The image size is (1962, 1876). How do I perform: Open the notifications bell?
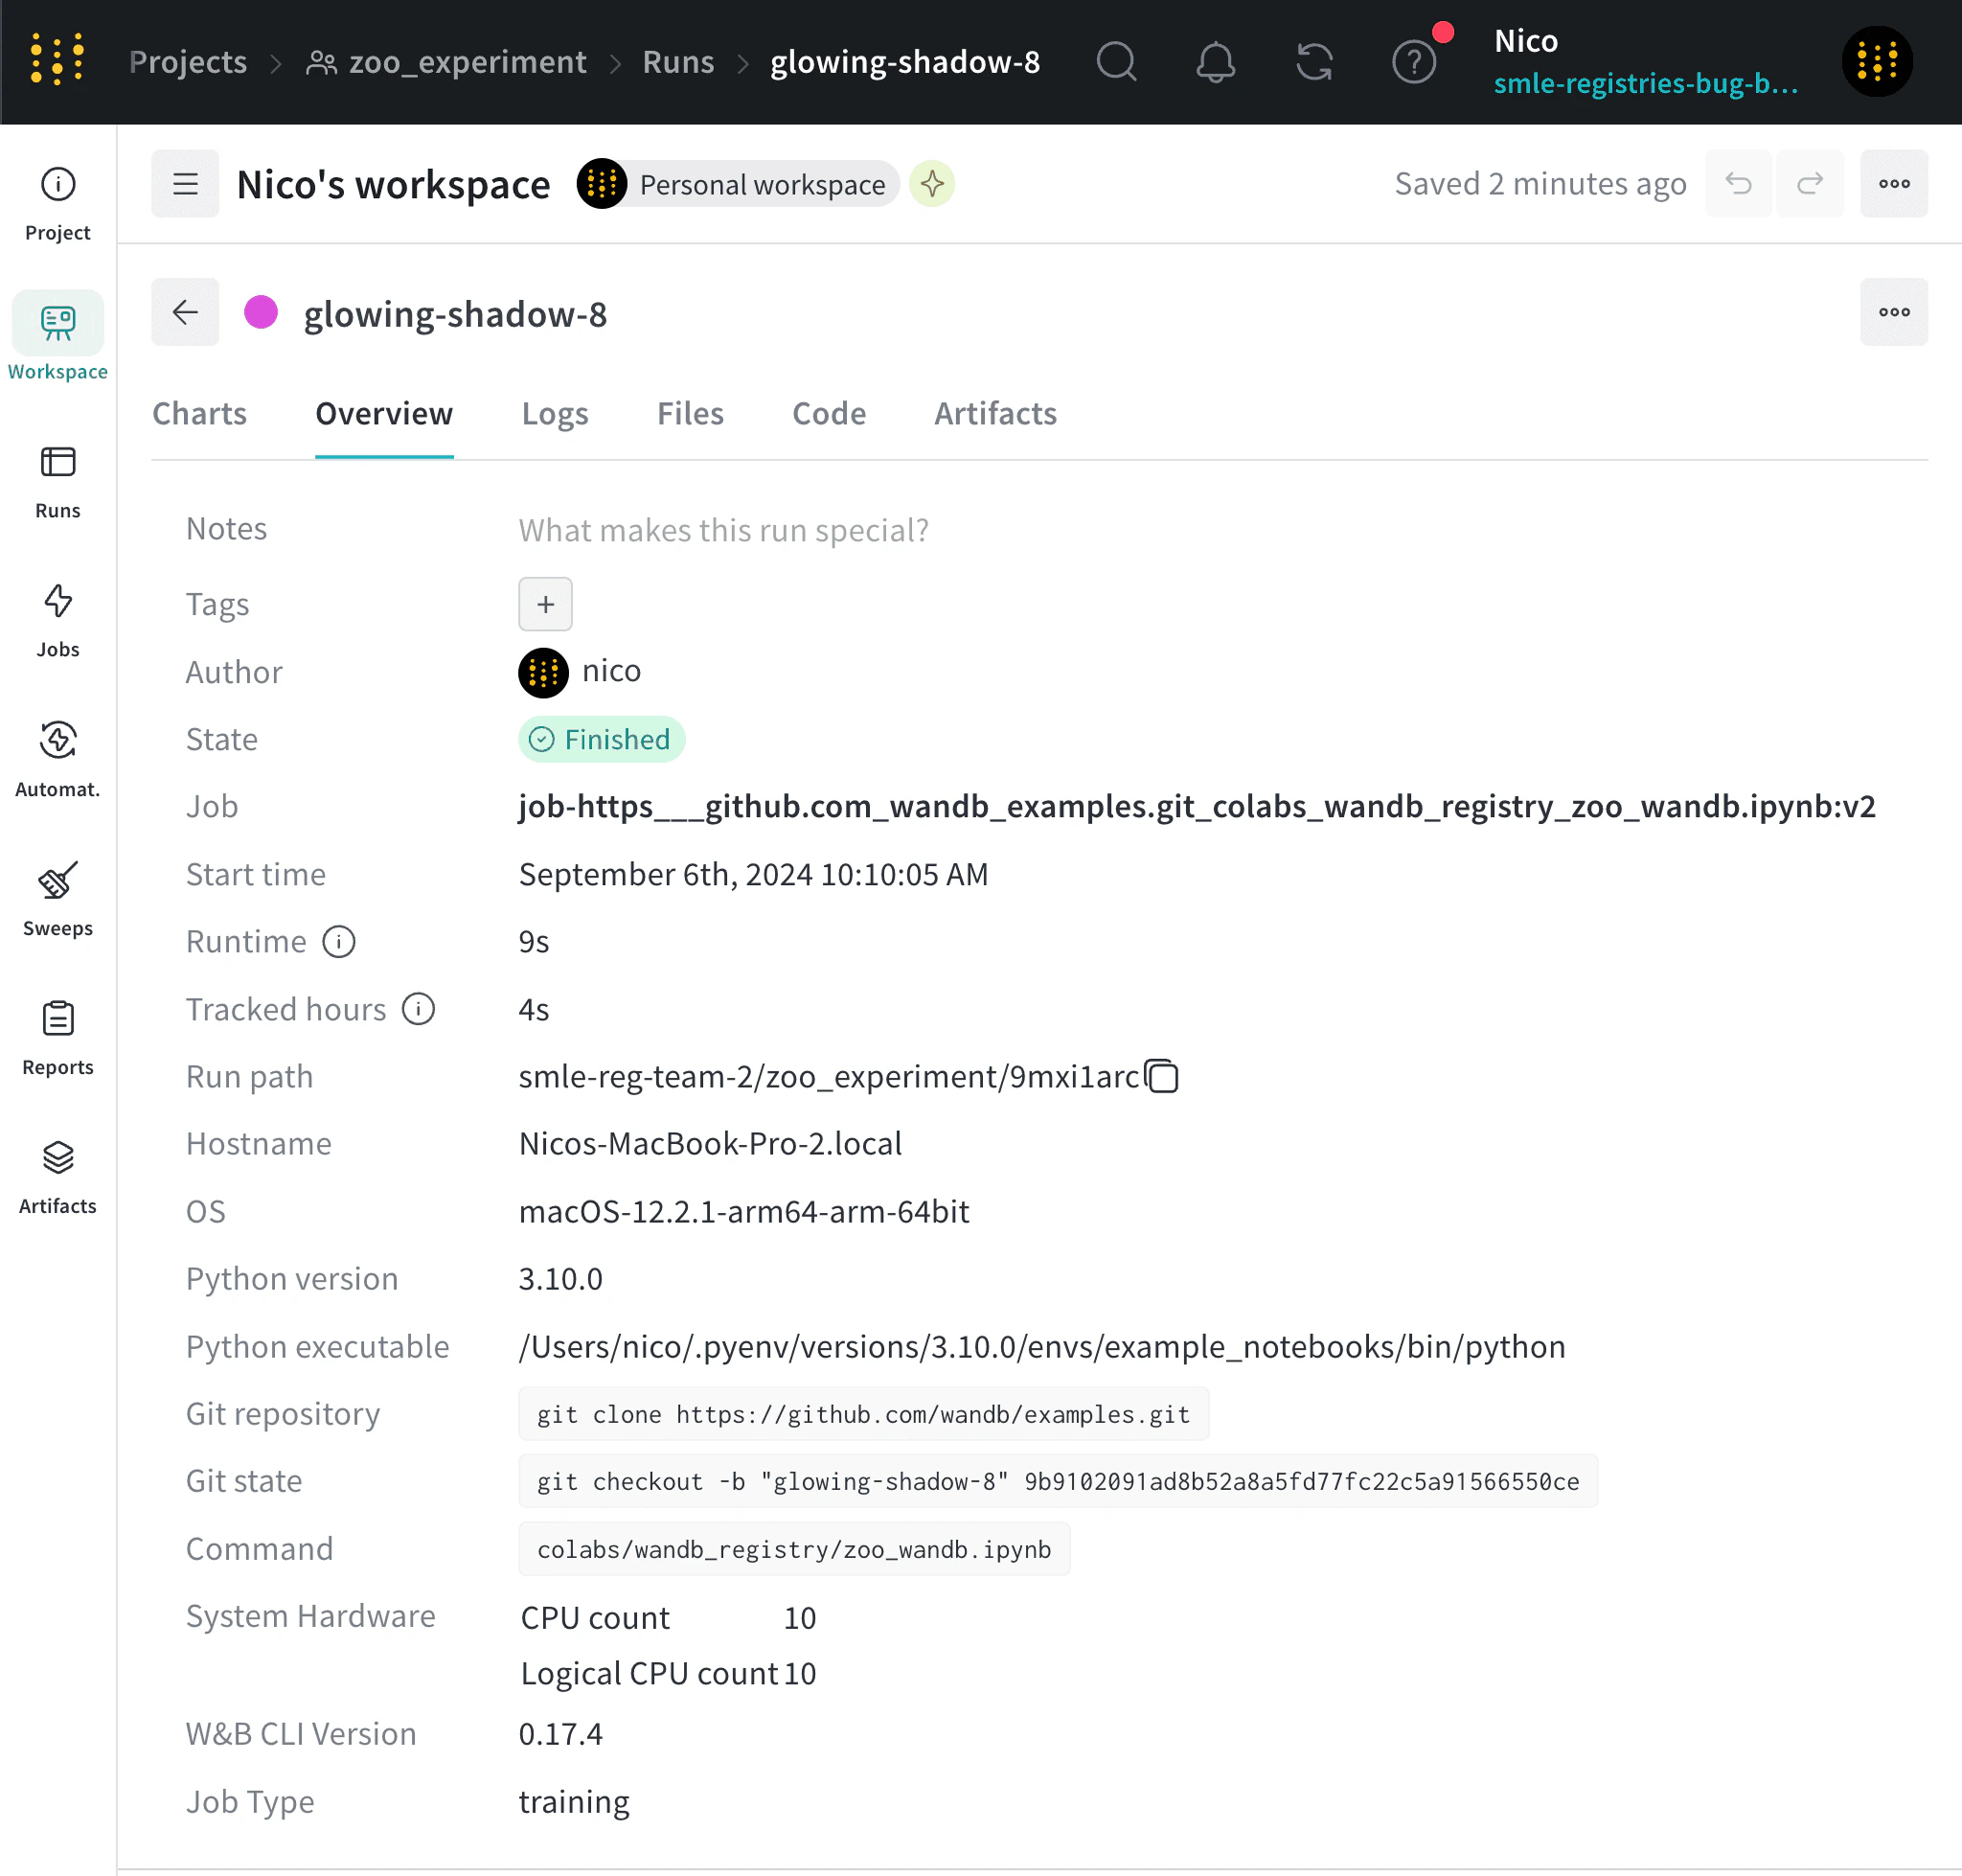click(1215, 62)
